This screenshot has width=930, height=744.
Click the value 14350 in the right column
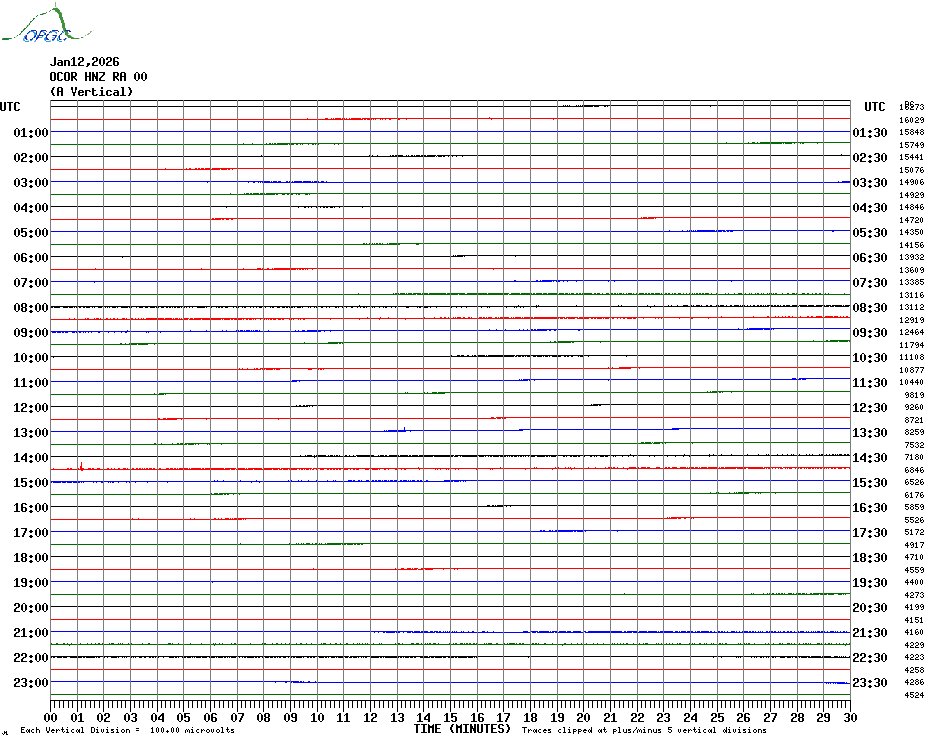click(x=912, y=233)
